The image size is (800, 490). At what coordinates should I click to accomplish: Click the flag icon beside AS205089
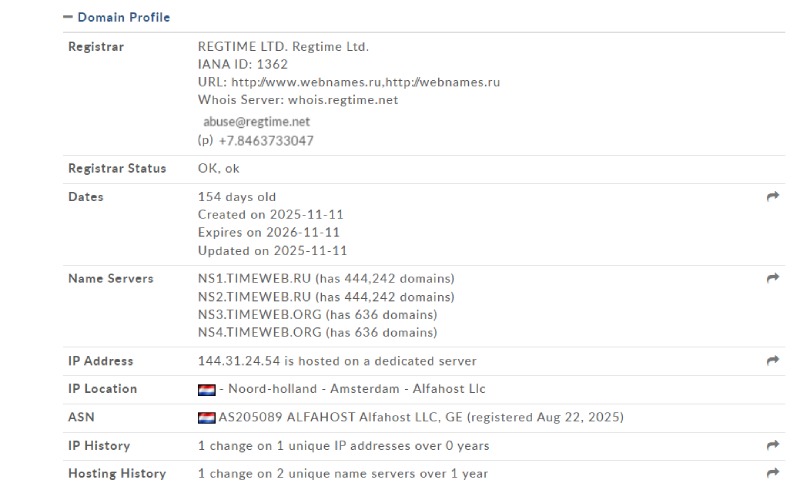[x=207, y=417]
